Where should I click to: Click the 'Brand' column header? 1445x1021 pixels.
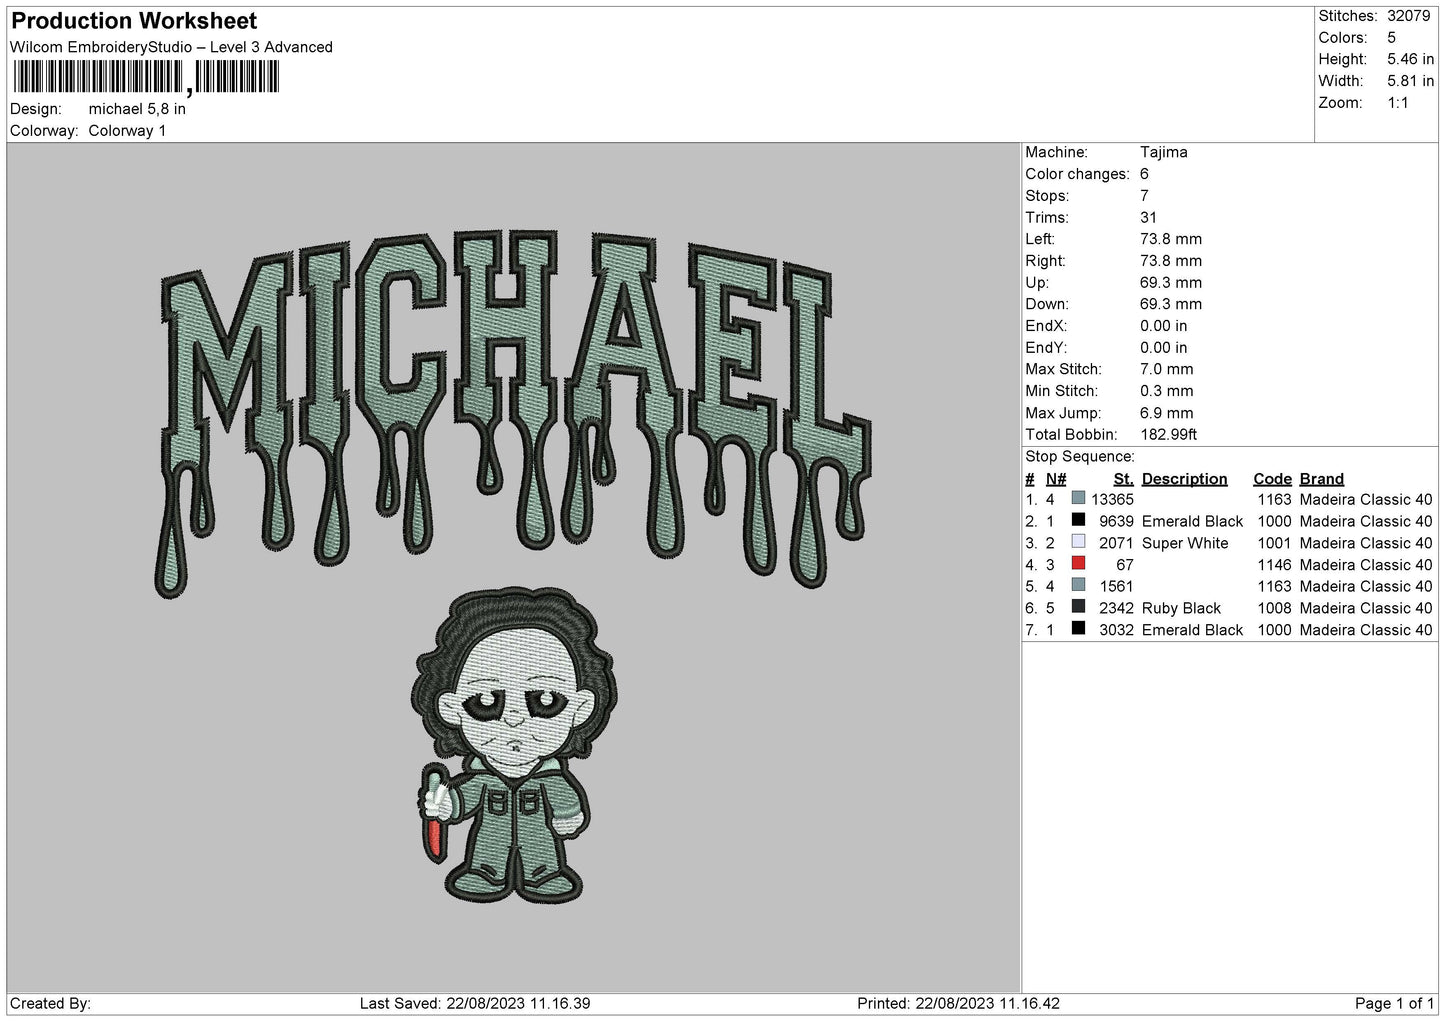pyautogui.click(x=1322, y=479)
